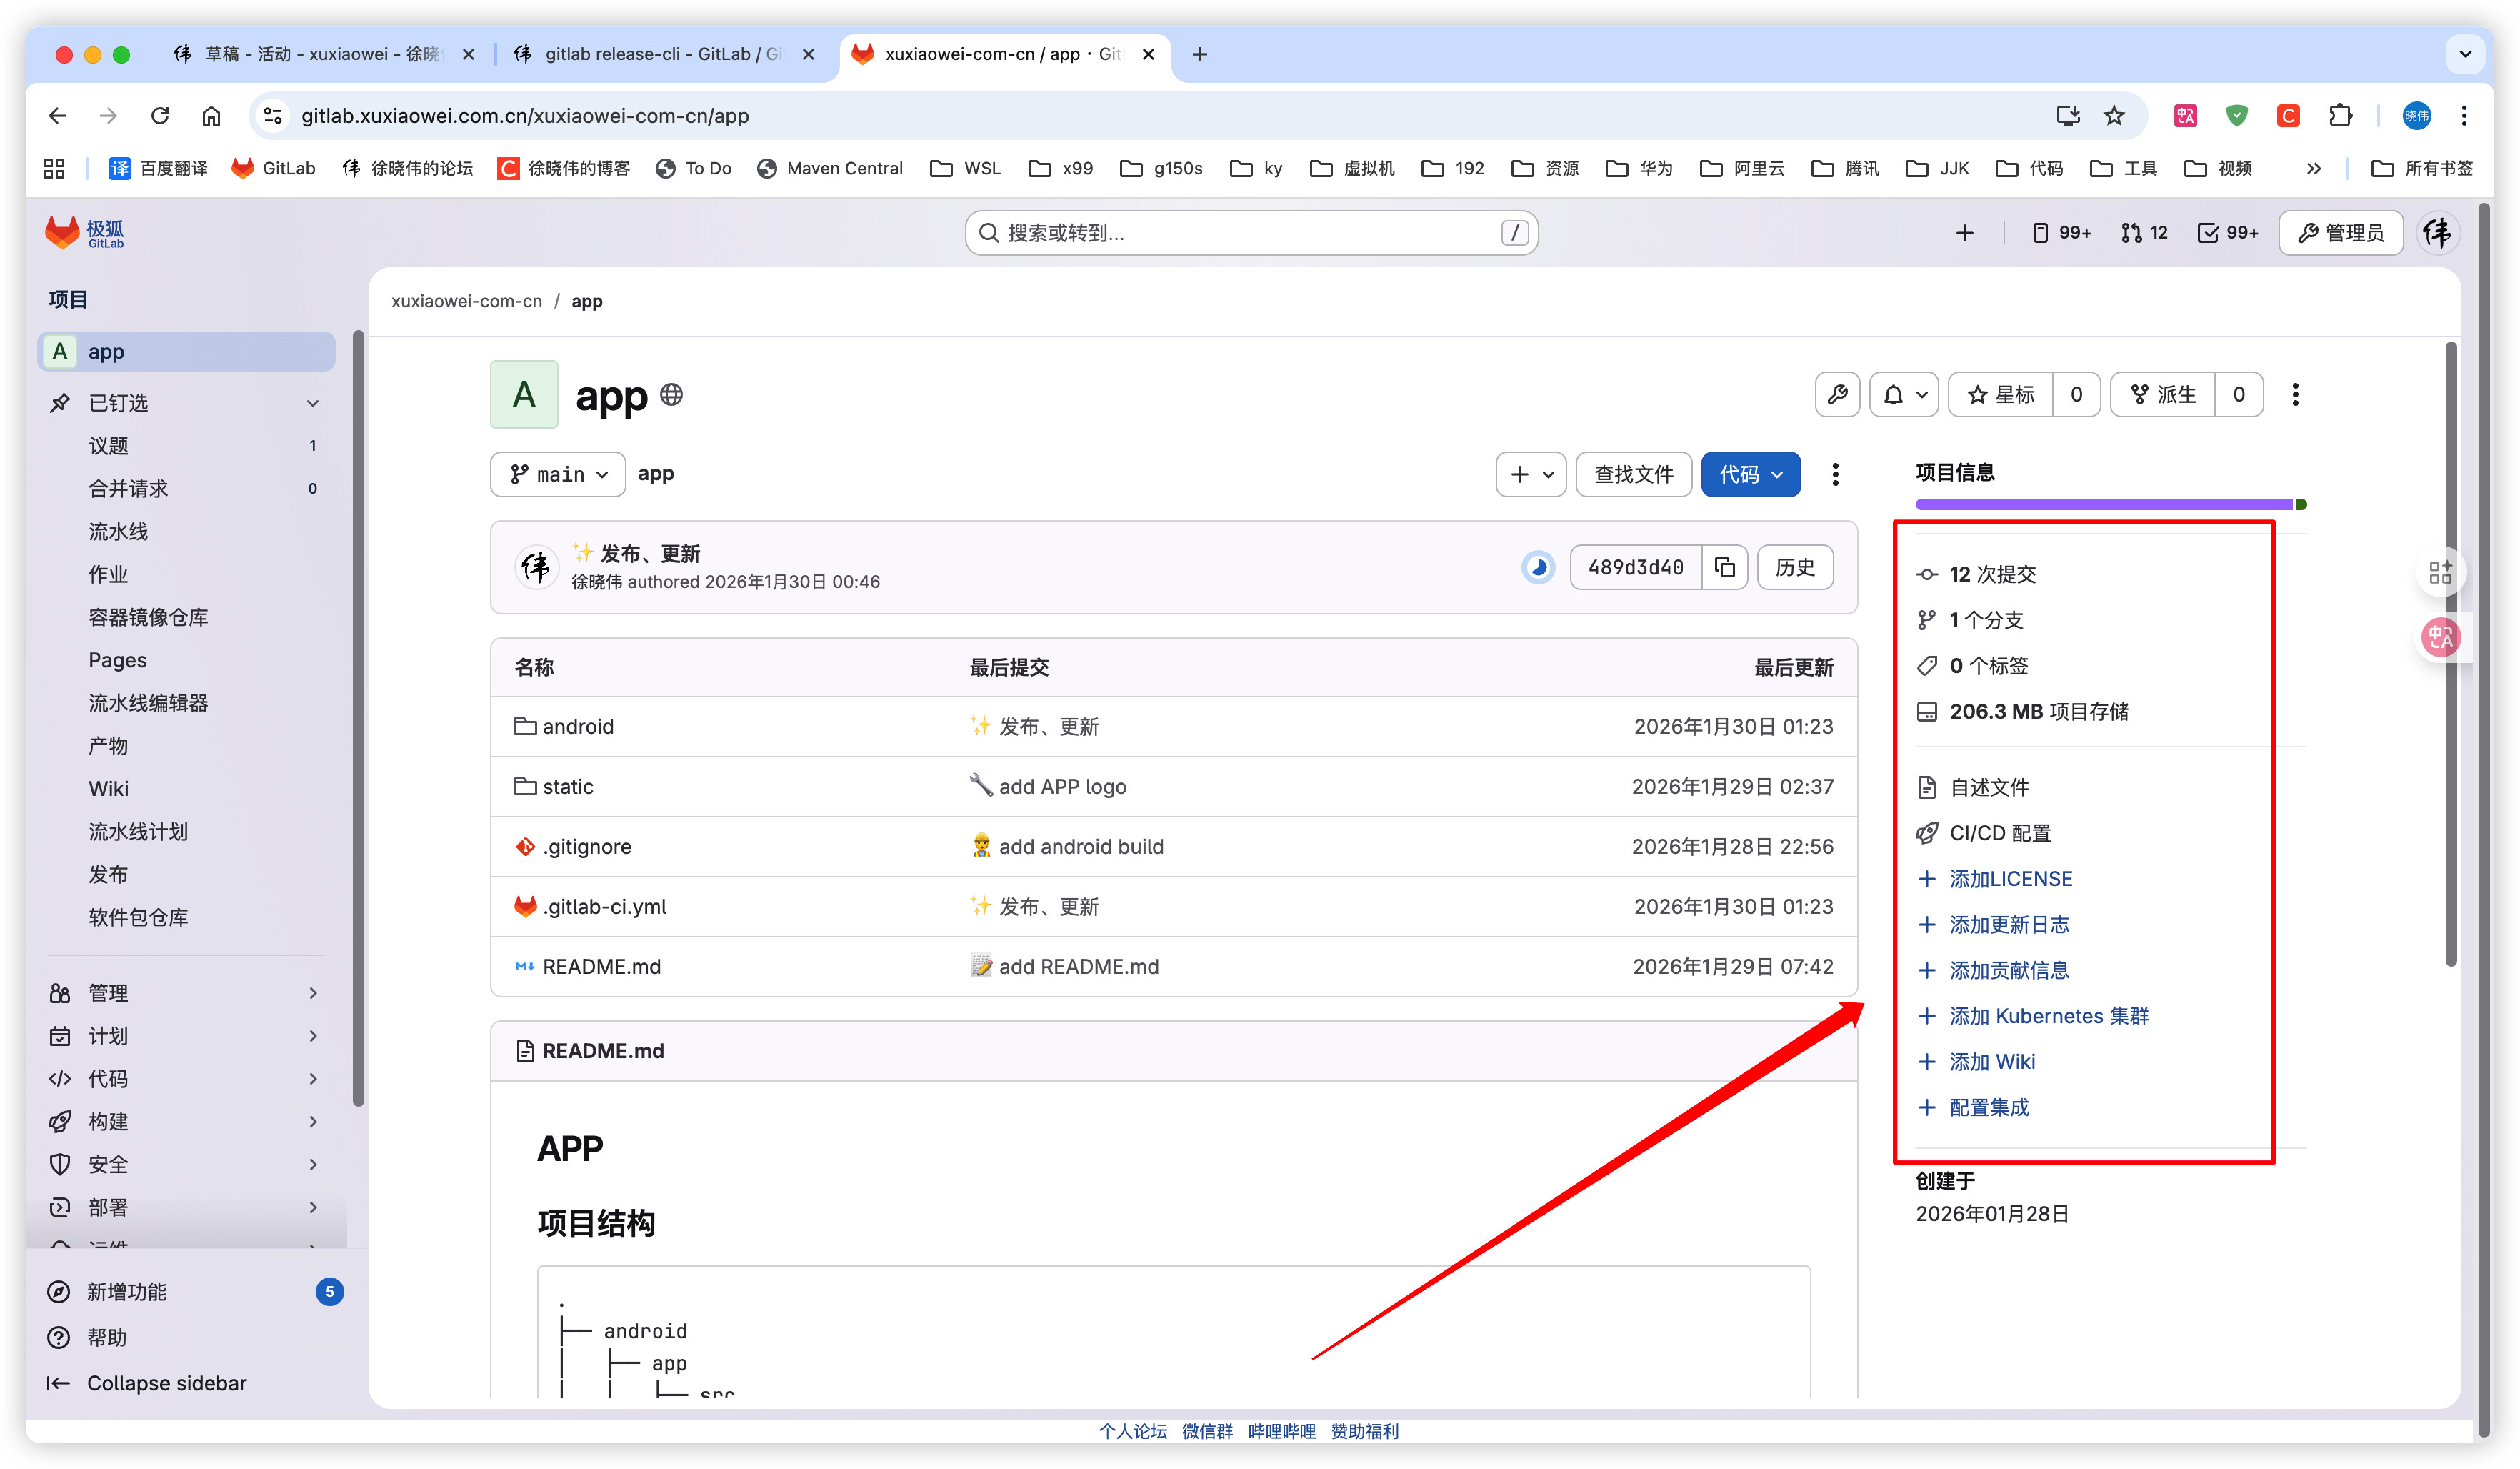Image resolution: width=2520 pixels, height=1469 pixels.
Task: Open the user avatar menu
Action: pos(2437,233)
